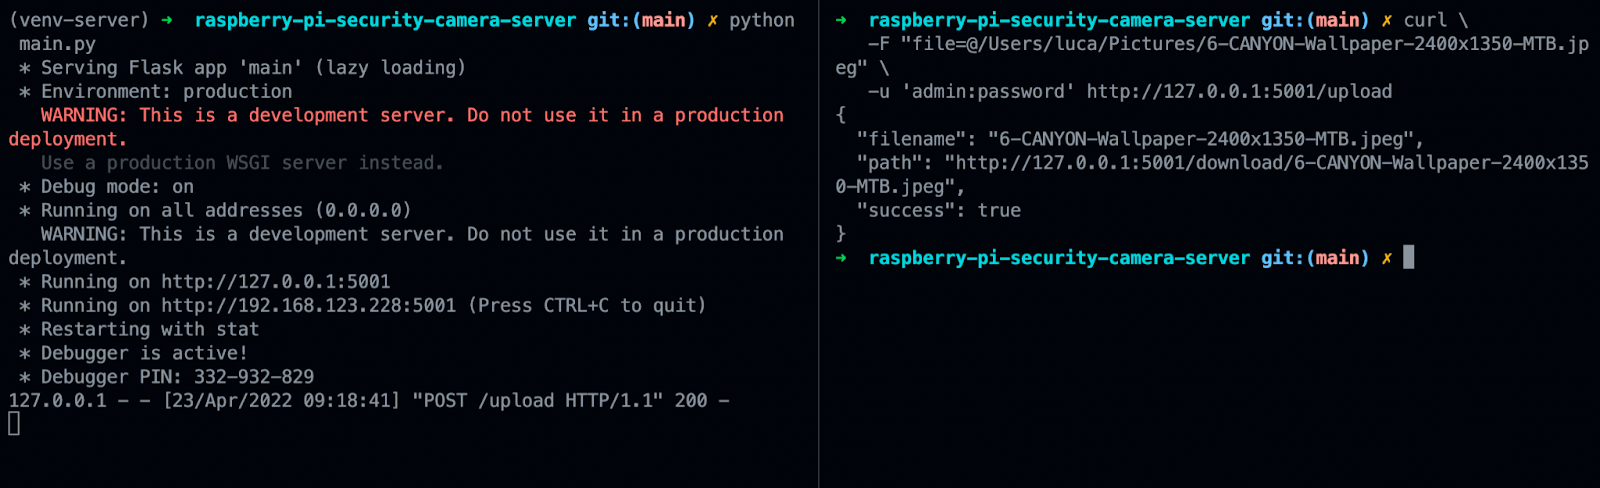The width and height of the screenshot is (1600, 488).
Task: Click the red WARNING development server text
Action: (411, 116)
